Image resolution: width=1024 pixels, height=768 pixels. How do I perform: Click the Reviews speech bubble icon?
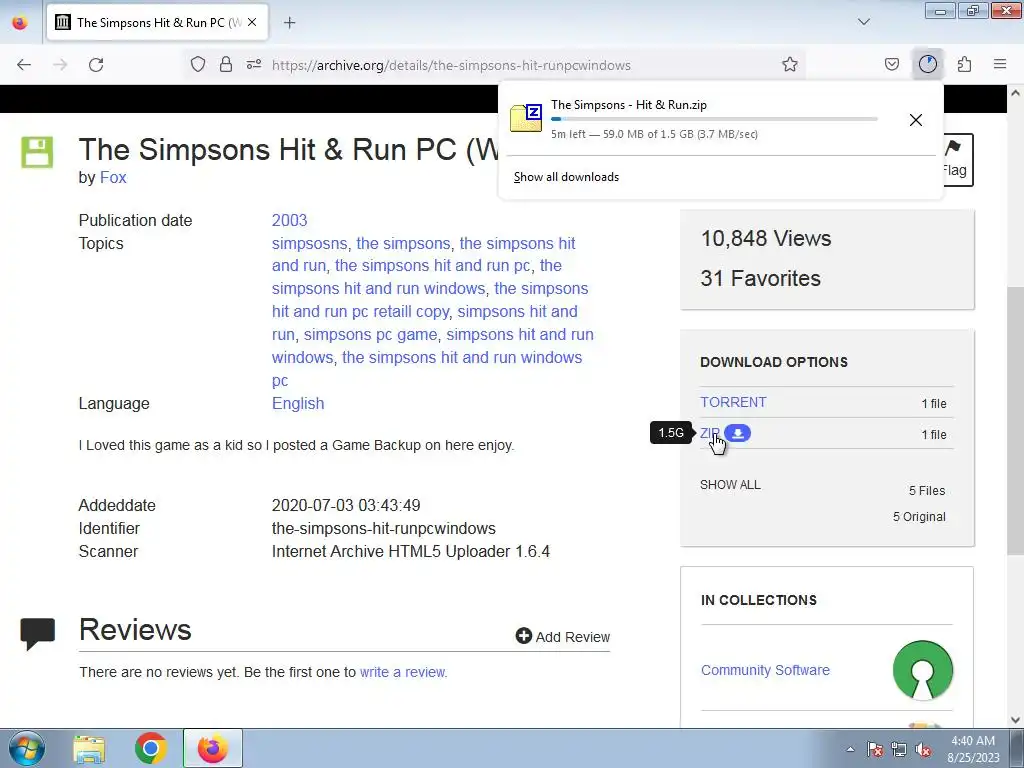click(37, 633)
